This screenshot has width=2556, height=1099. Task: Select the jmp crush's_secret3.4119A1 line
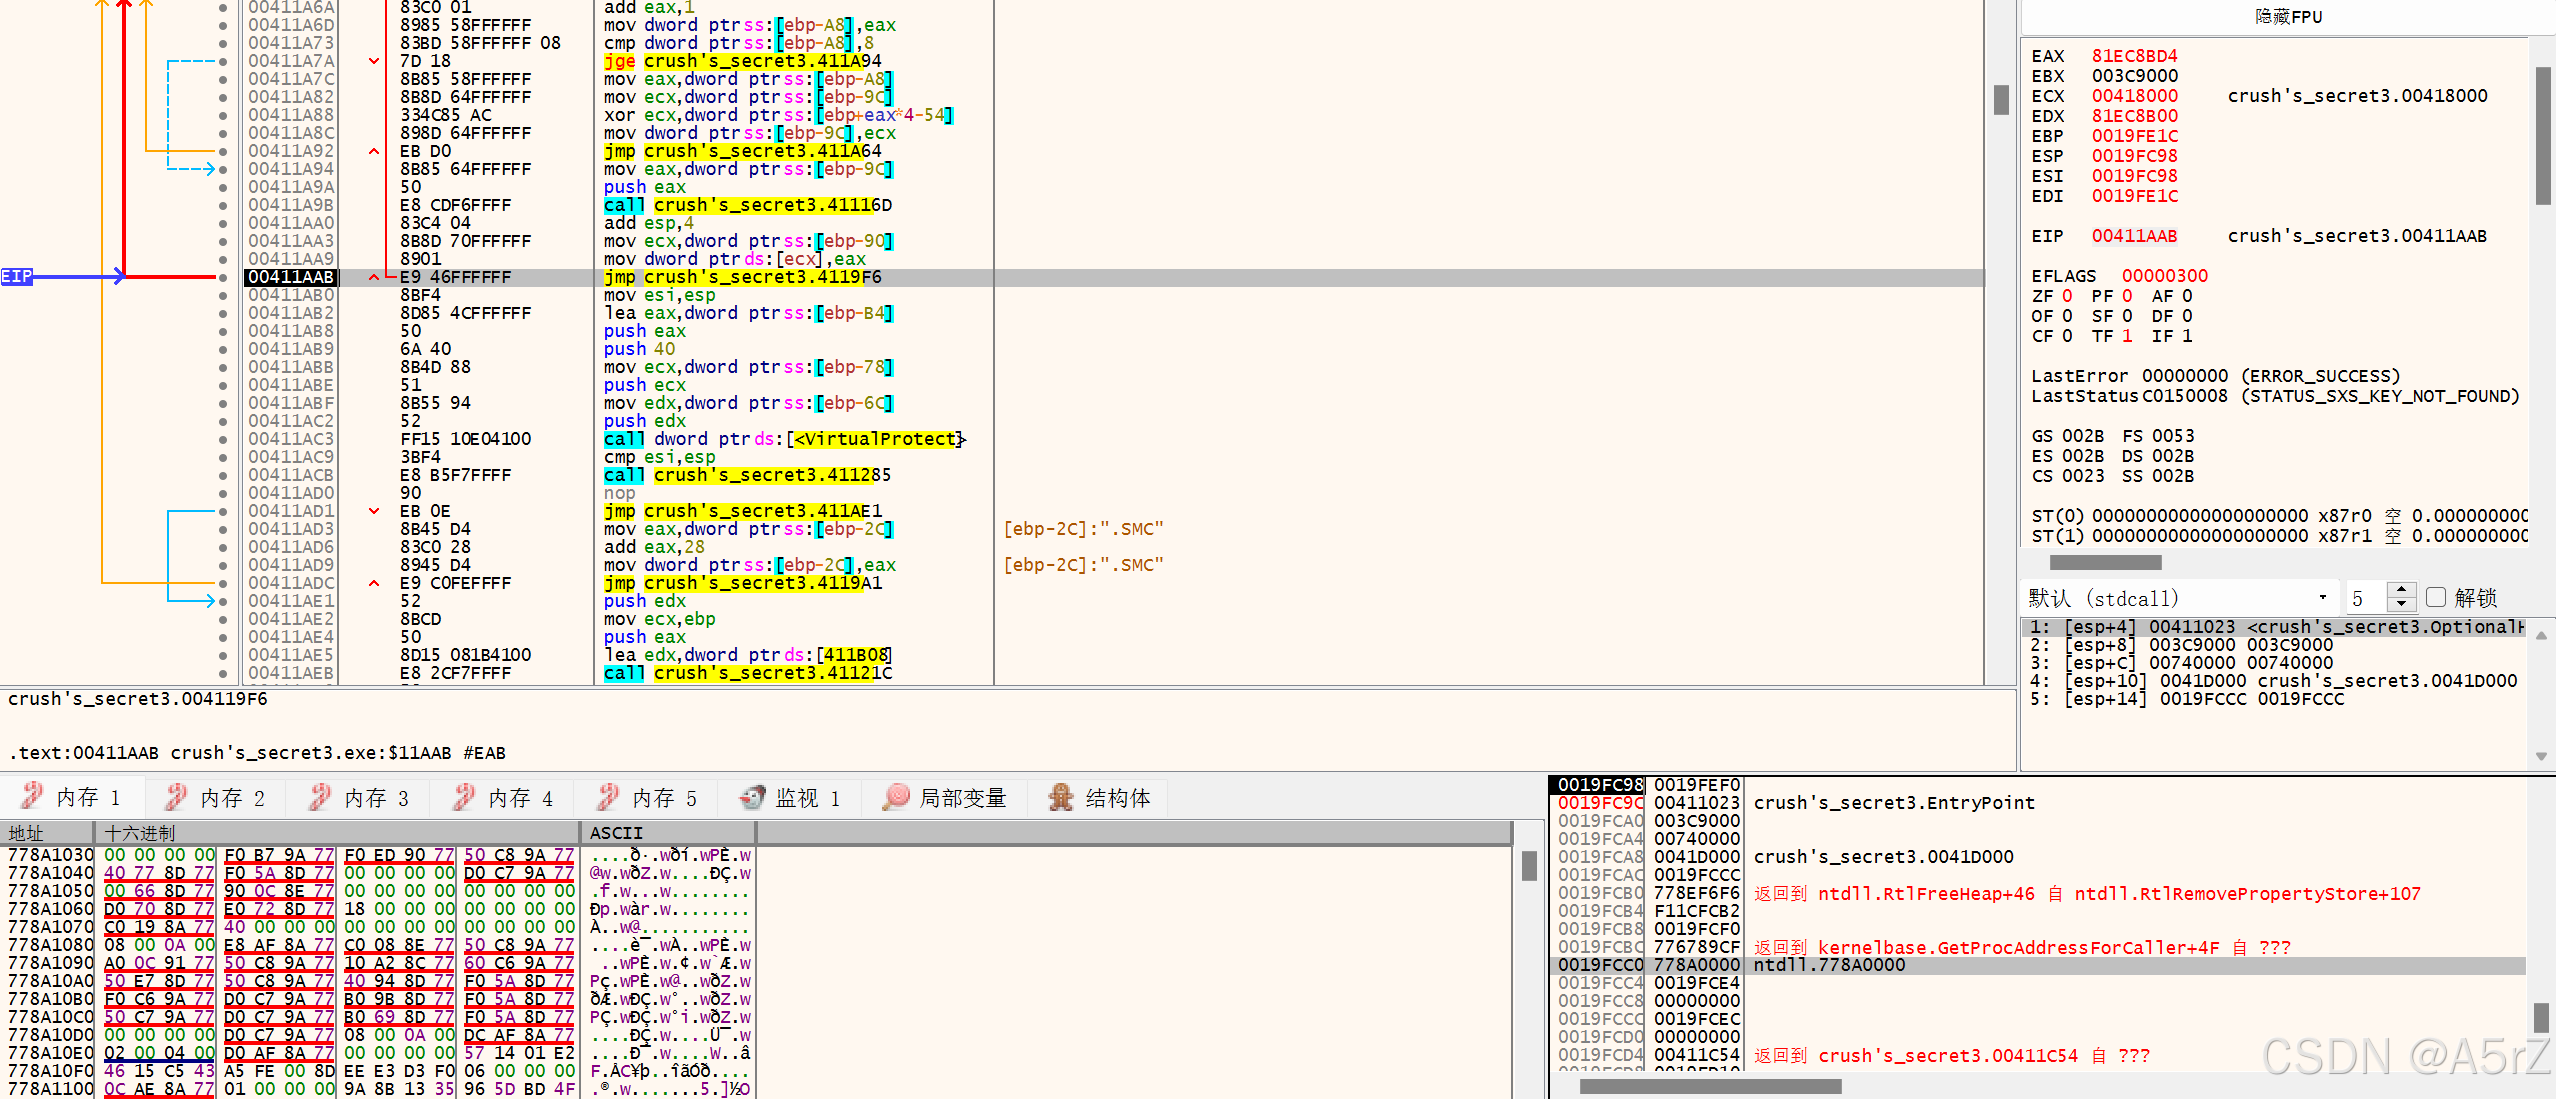[742, 583]
